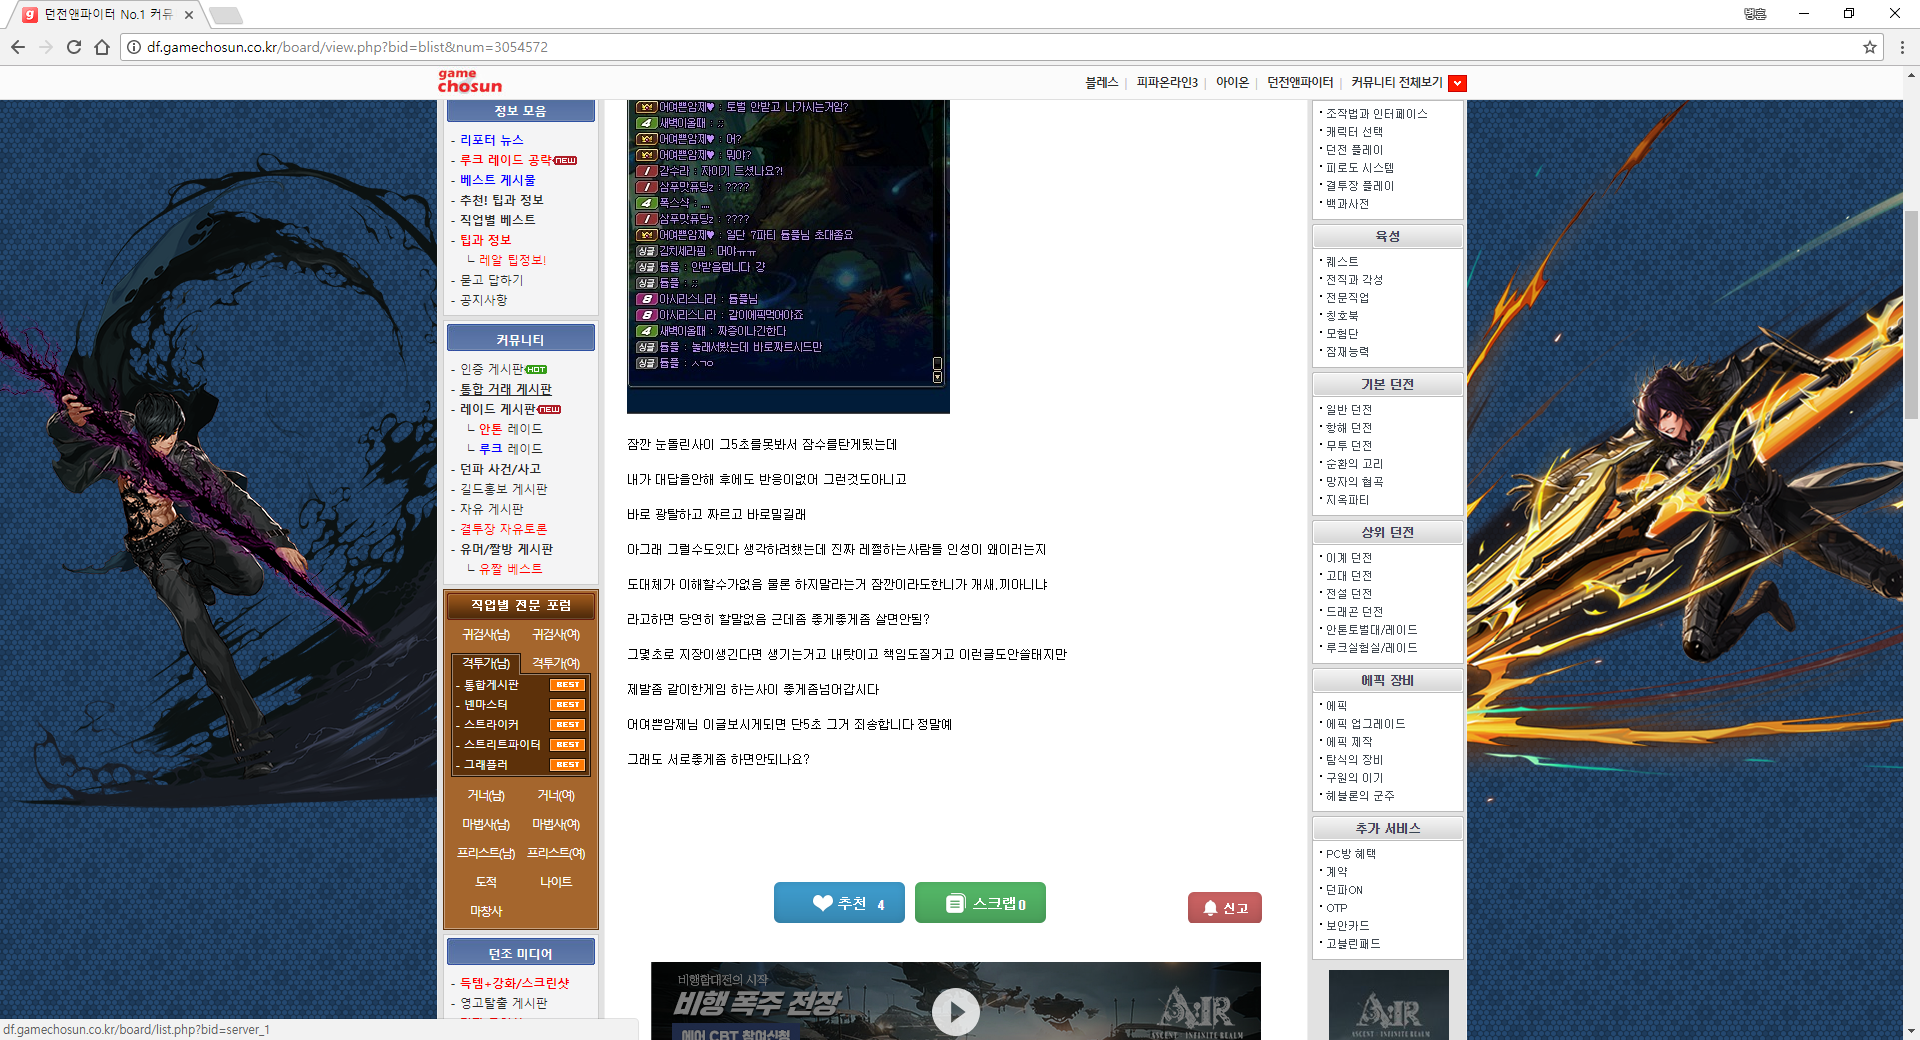The height and width of the screenshot is (1040, 1920).
Task: Click the game chat screenshot image
Action: point(788,256)
